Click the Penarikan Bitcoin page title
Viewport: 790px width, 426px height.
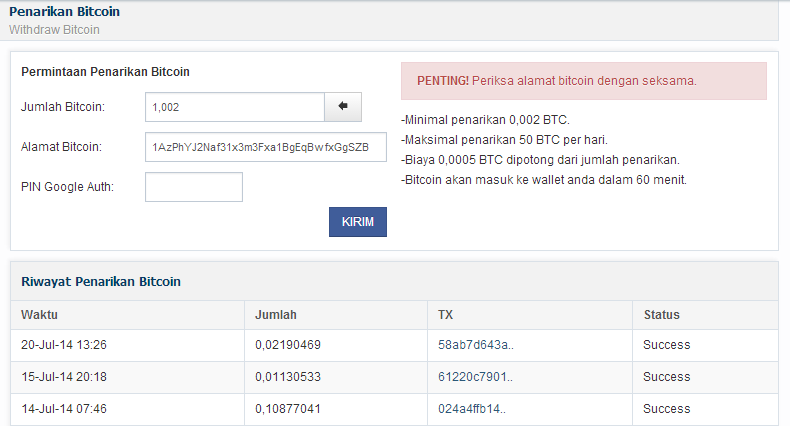tap(64, 12)
